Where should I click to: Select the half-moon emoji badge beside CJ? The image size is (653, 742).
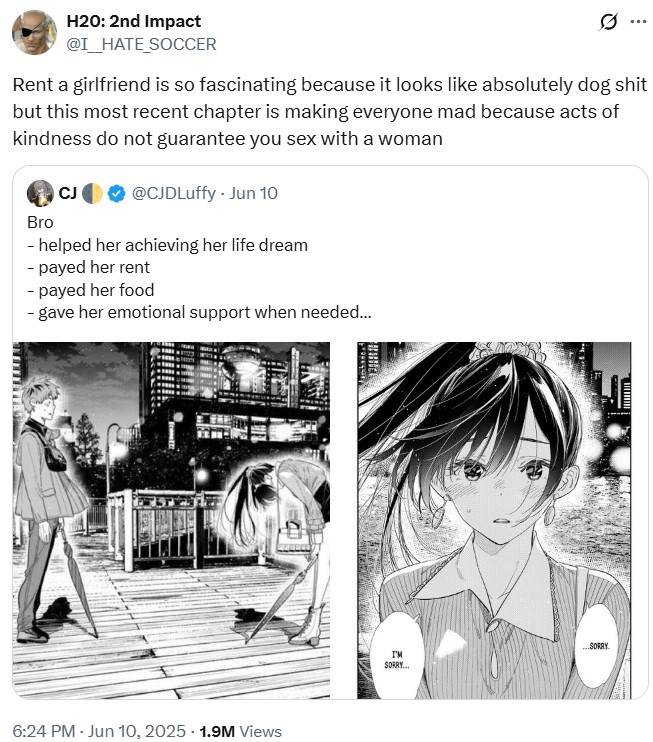92,194
